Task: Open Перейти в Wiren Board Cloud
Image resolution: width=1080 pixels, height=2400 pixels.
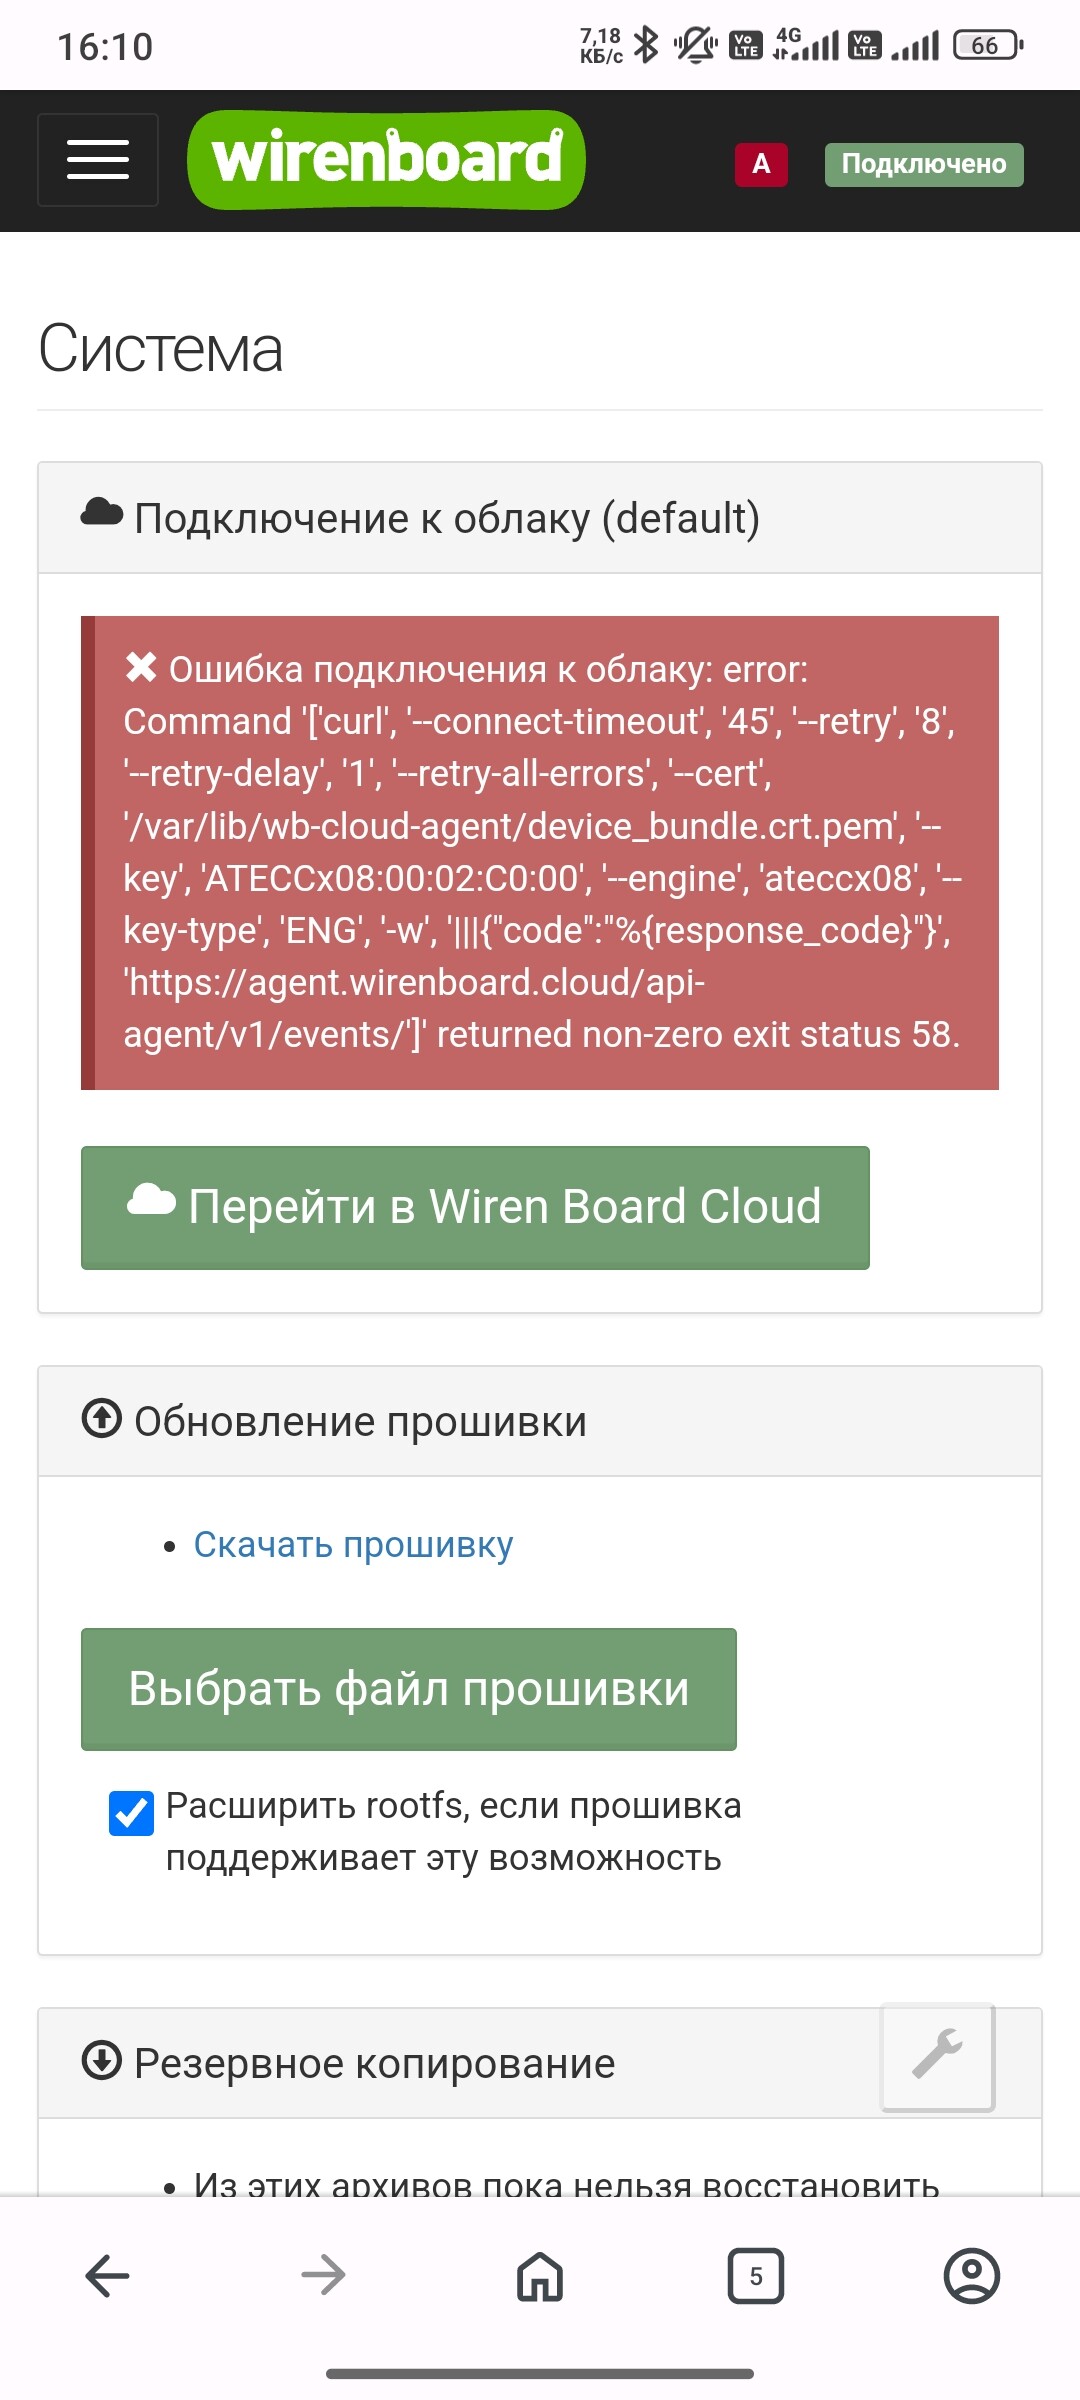Action: [475, 1207]
